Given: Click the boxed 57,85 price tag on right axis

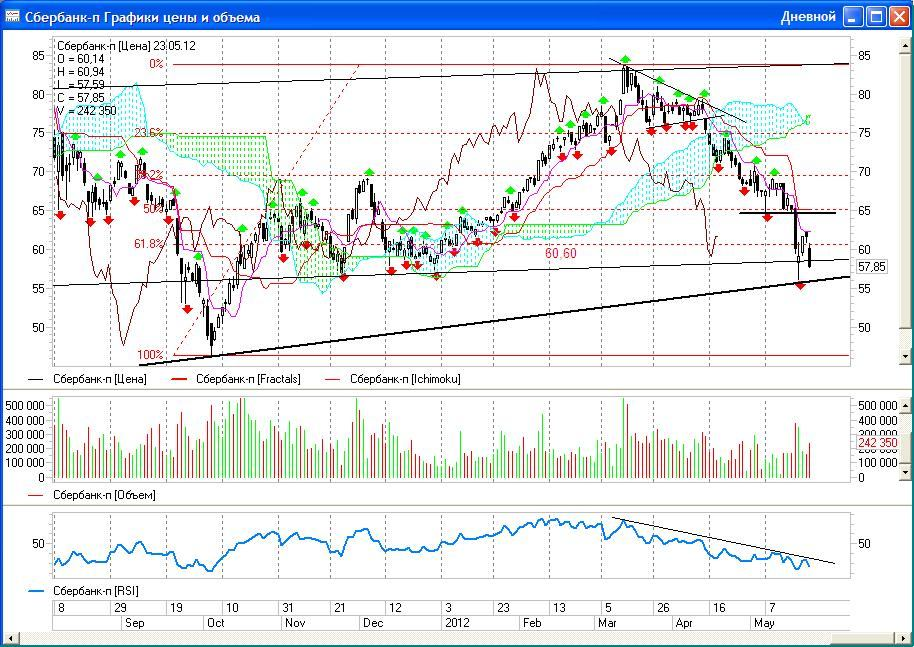Looking at the screenshot, I should pyautogui.click(x=872, y=267).
